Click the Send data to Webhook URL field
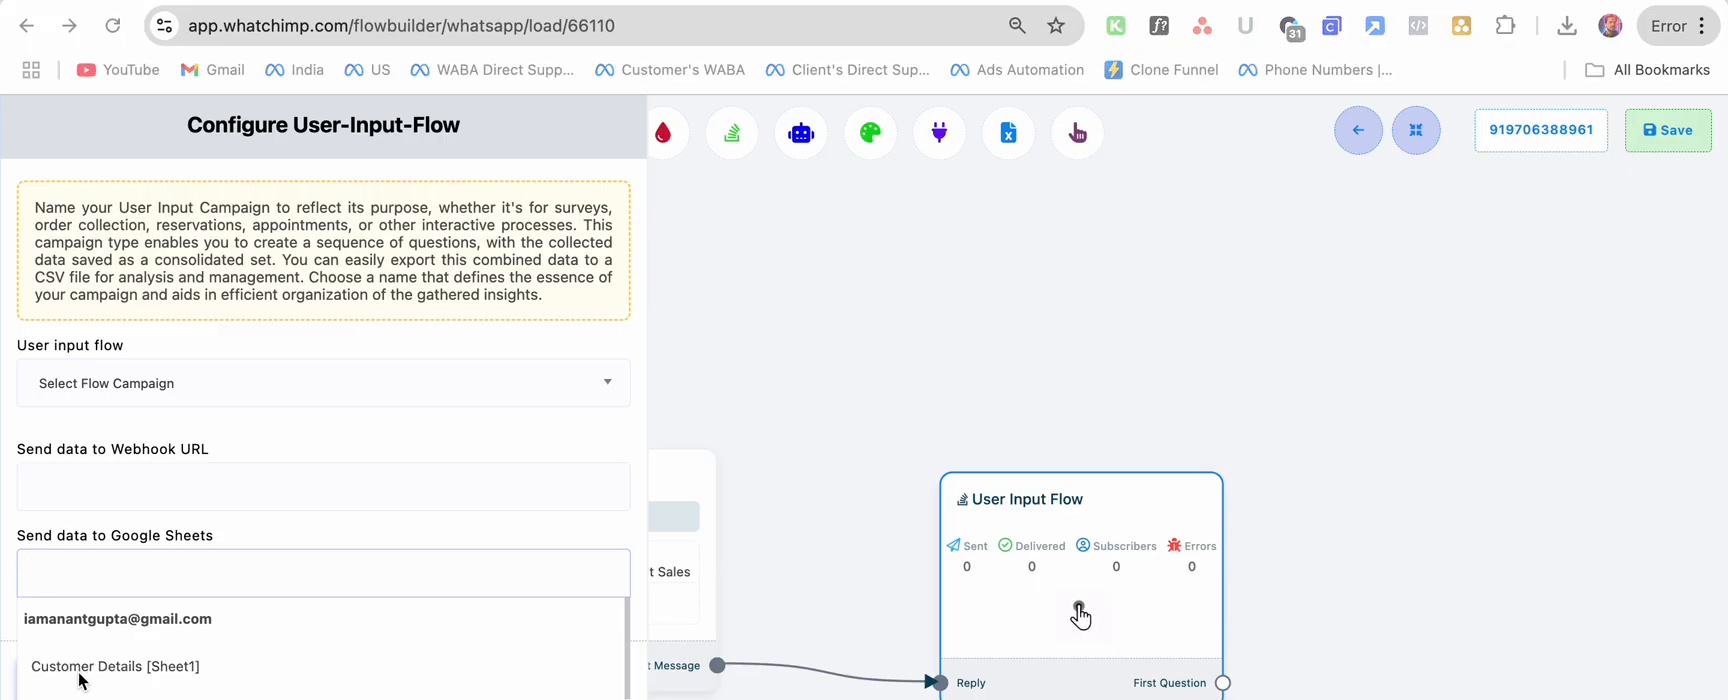 pyautogui.click(x=323, y=487)
